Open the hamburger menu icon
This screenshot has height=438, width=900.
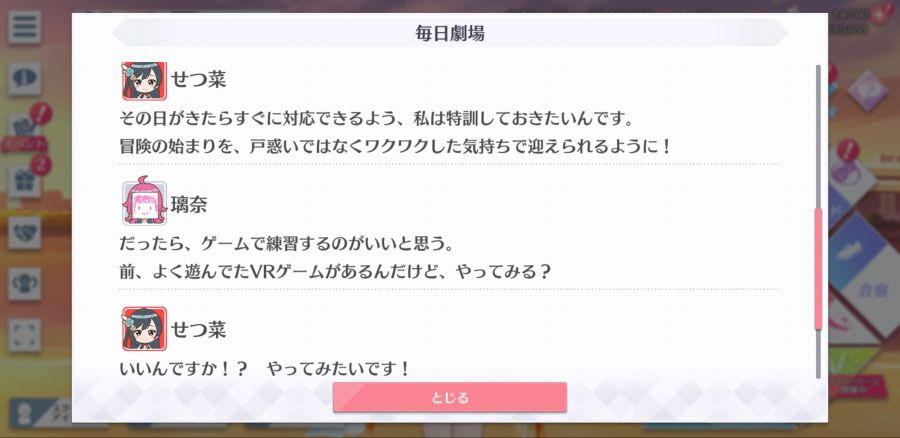coord(24,27)
